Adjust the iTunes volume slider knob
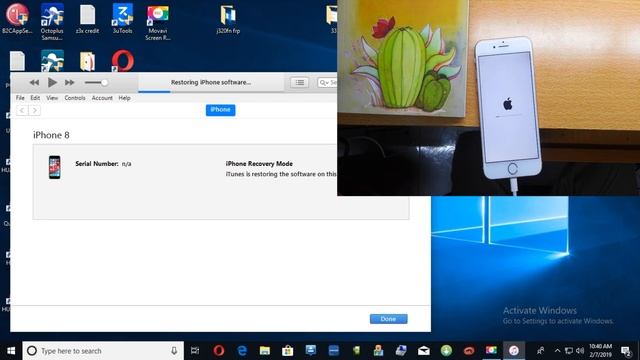Viewport: 640px width, 360px height. (x=104, y=82)
